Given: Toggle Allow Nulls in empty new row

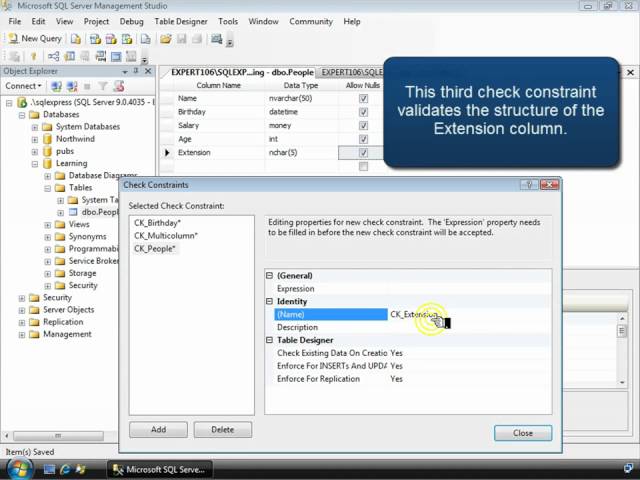Looking at the screenshot, I should tap(363, 166).
